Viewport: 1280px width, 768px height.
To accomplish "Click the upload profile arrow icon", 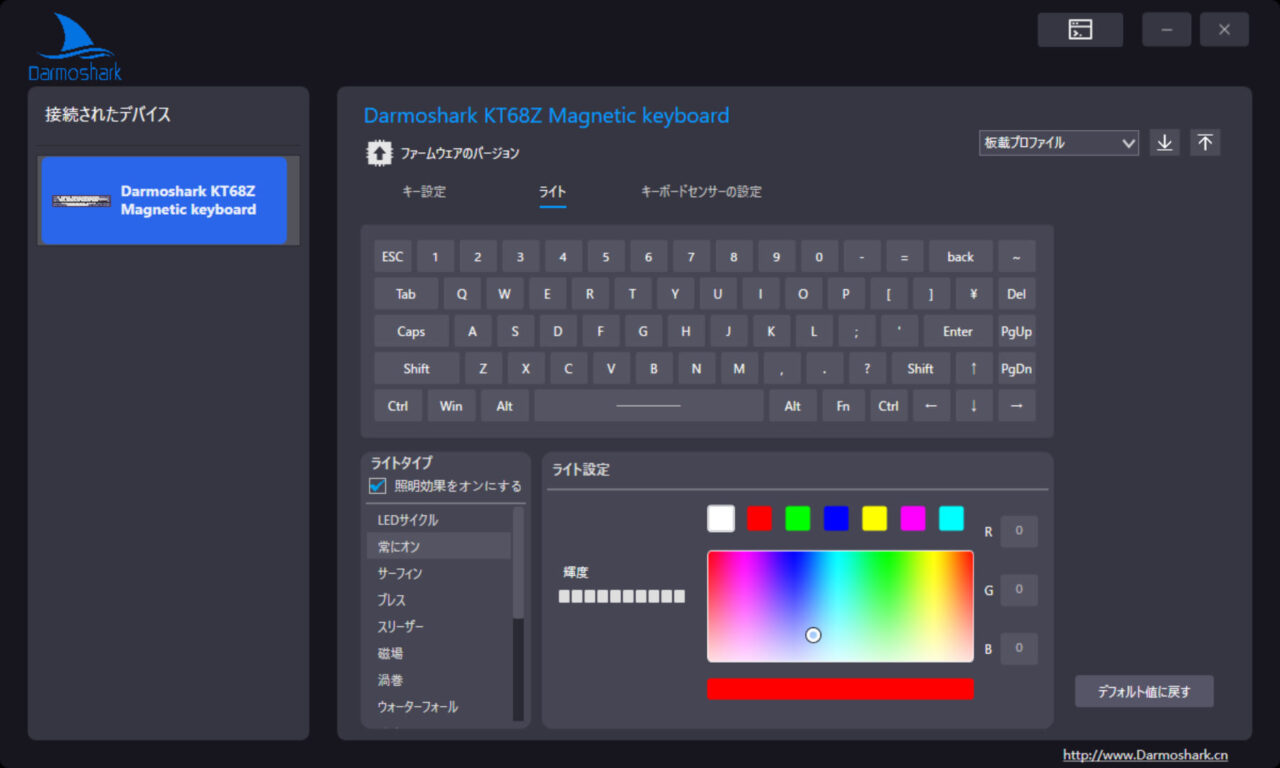I will [x=1205, y=143].
